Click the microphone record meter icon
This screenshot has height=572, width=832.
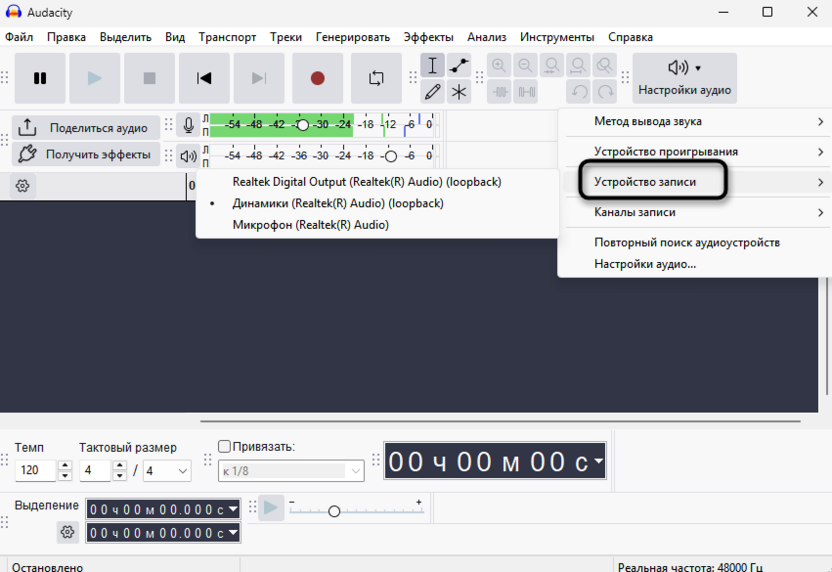(188, 125)
